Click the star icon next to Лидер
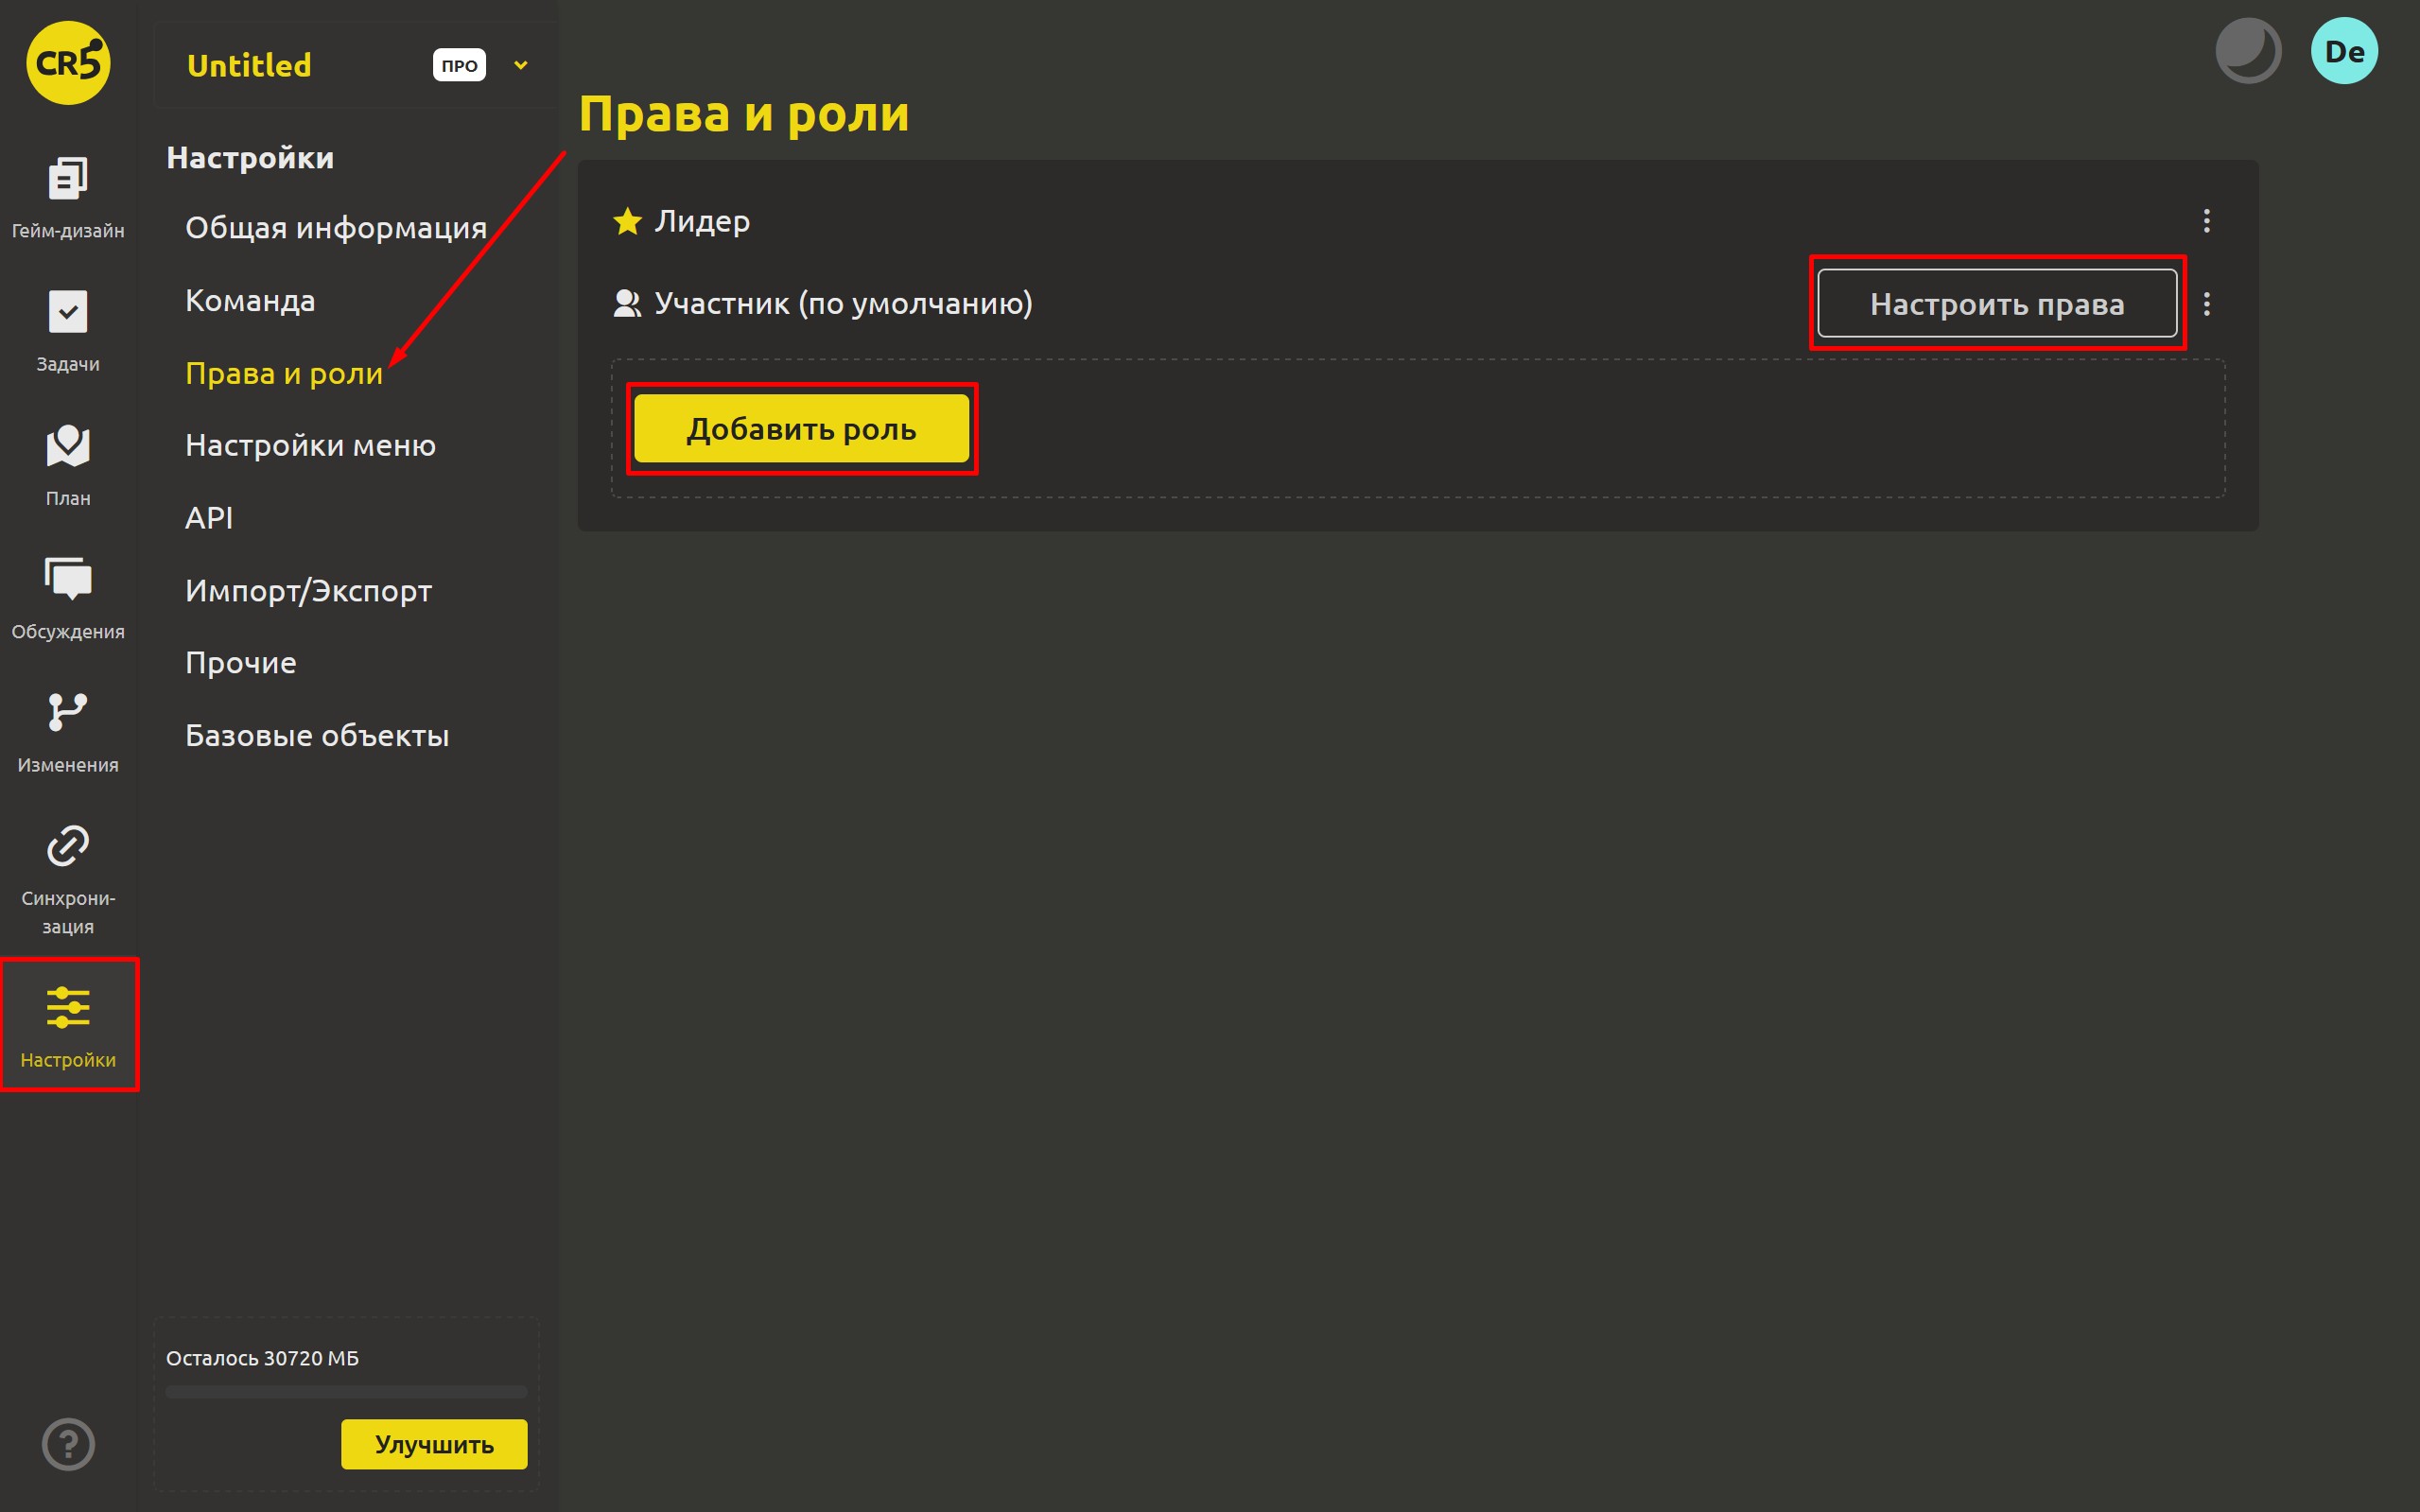Viewport: 2420px width, 1512px height. click(x=627, y=221)
